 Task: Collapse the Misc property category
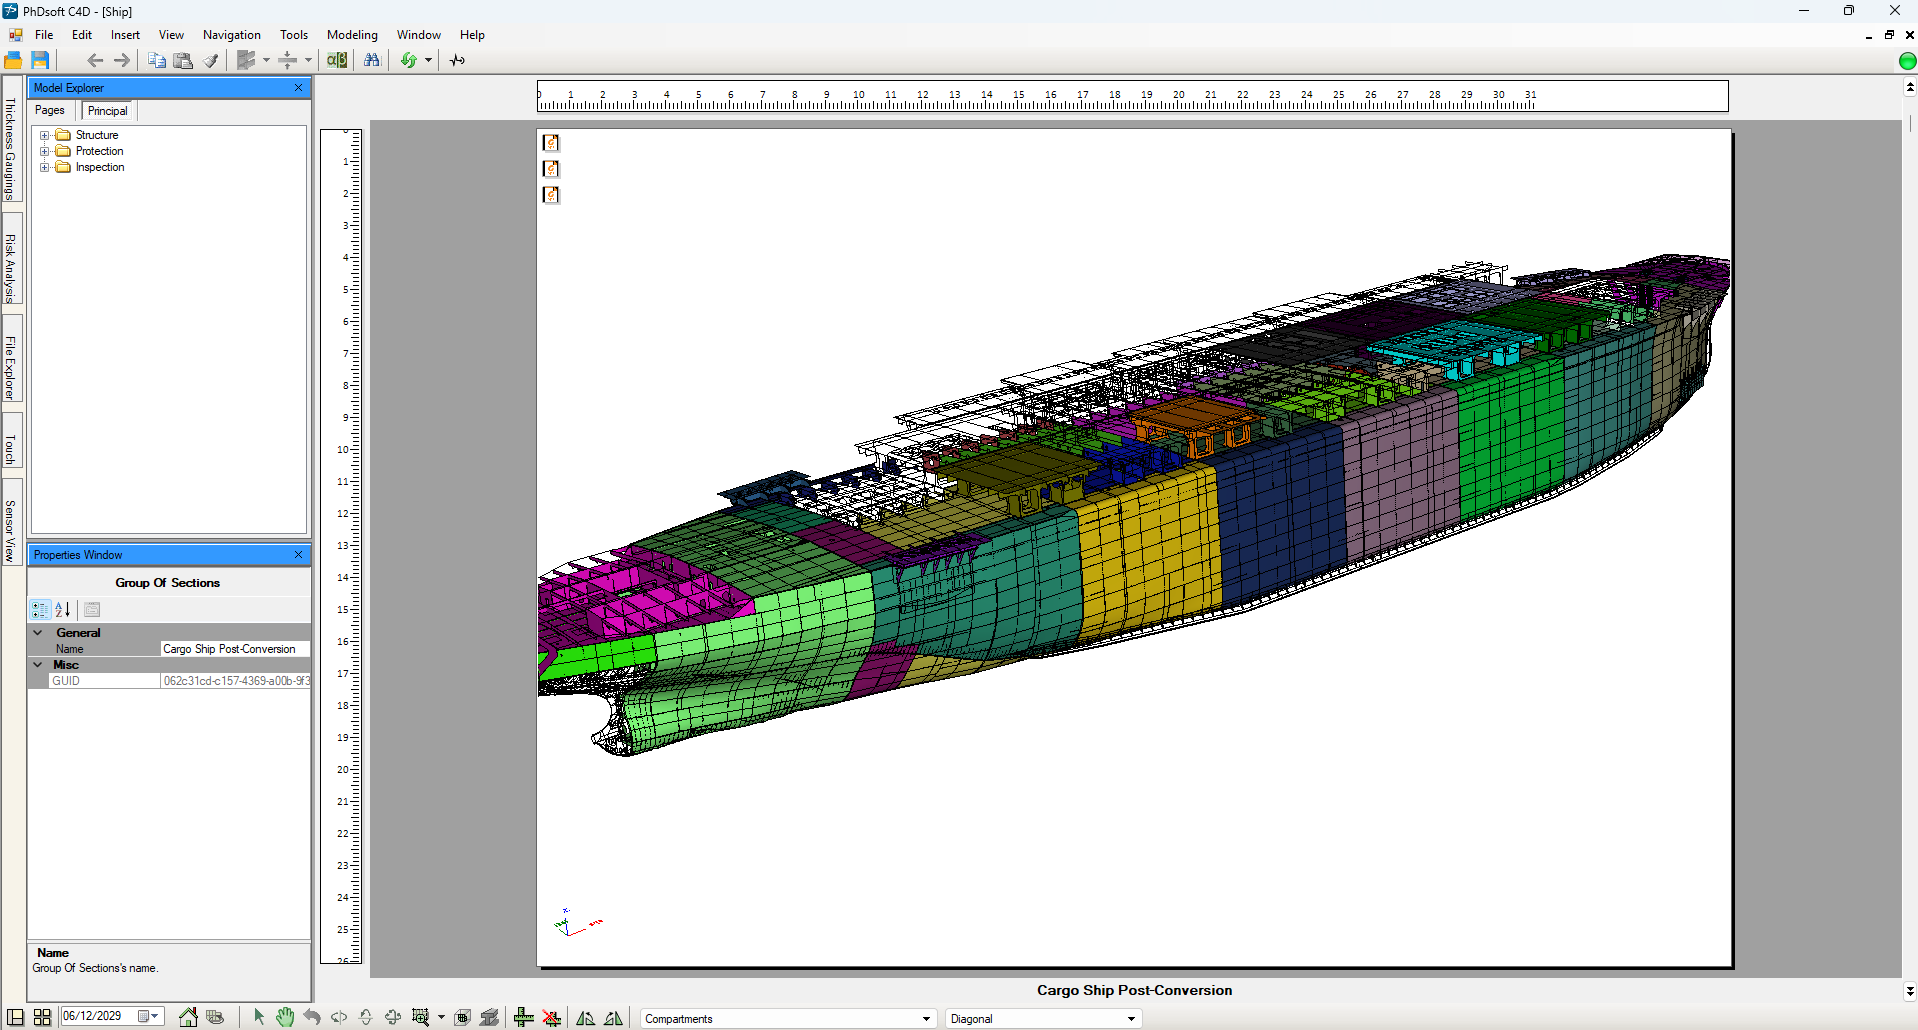coord(38,665)
